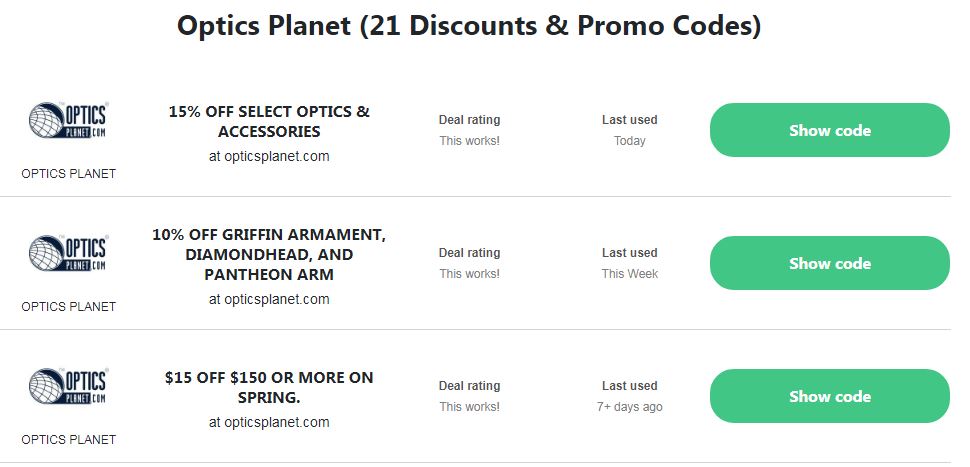Open the 10% Off Griffin Armament deal title
The width and height of the screenshot is (970, 467).
(269, 254)
